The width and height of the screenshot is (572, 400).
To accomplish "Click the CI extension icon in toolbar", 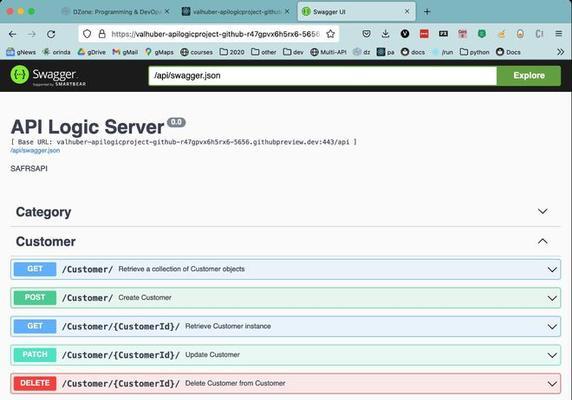I will point(540,34).
